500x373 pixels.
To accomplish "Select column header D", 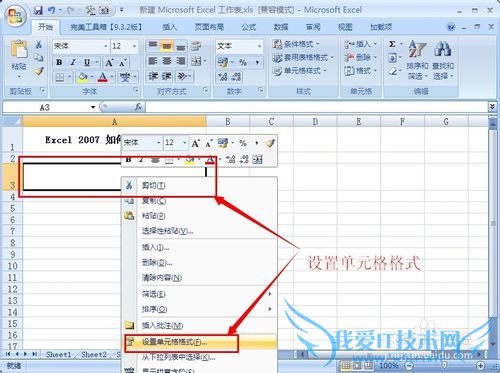I will pyautogui.click(x=315, y=122).
